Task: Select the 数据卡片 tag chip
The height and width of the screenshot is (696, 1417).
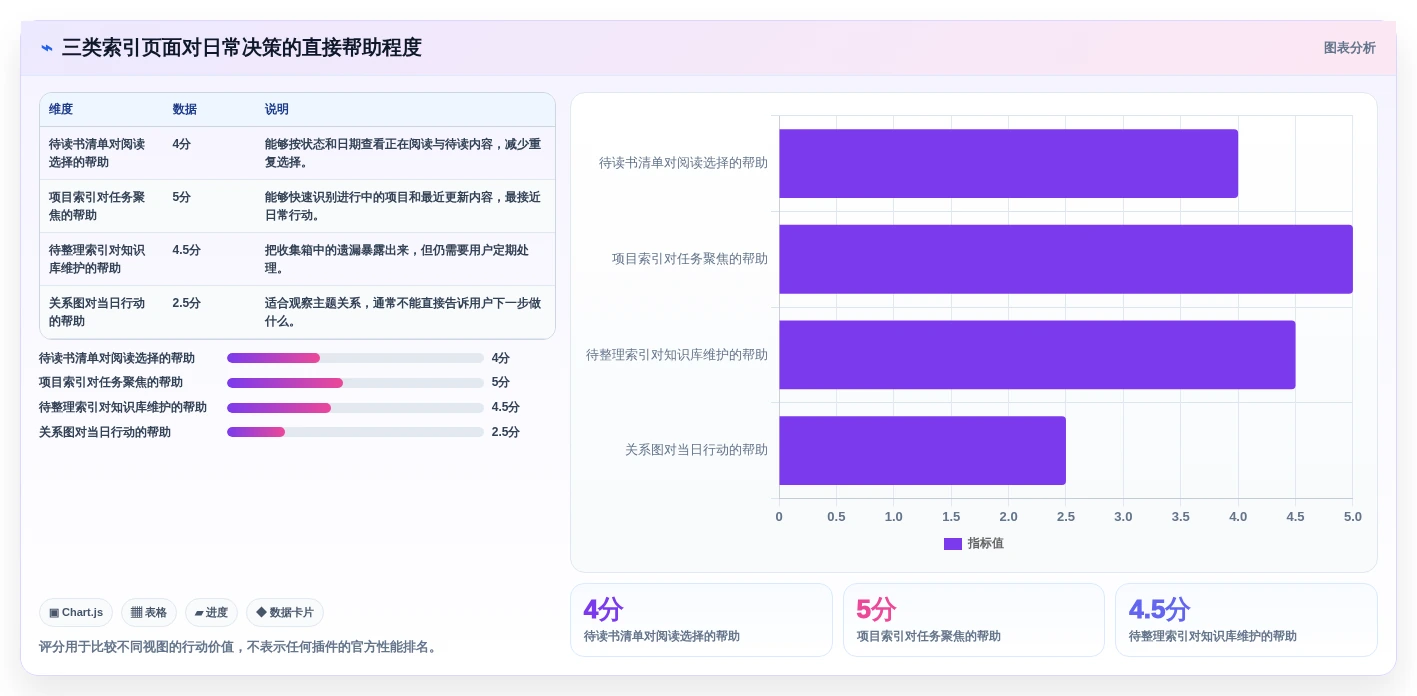Action: click(285, 612)
